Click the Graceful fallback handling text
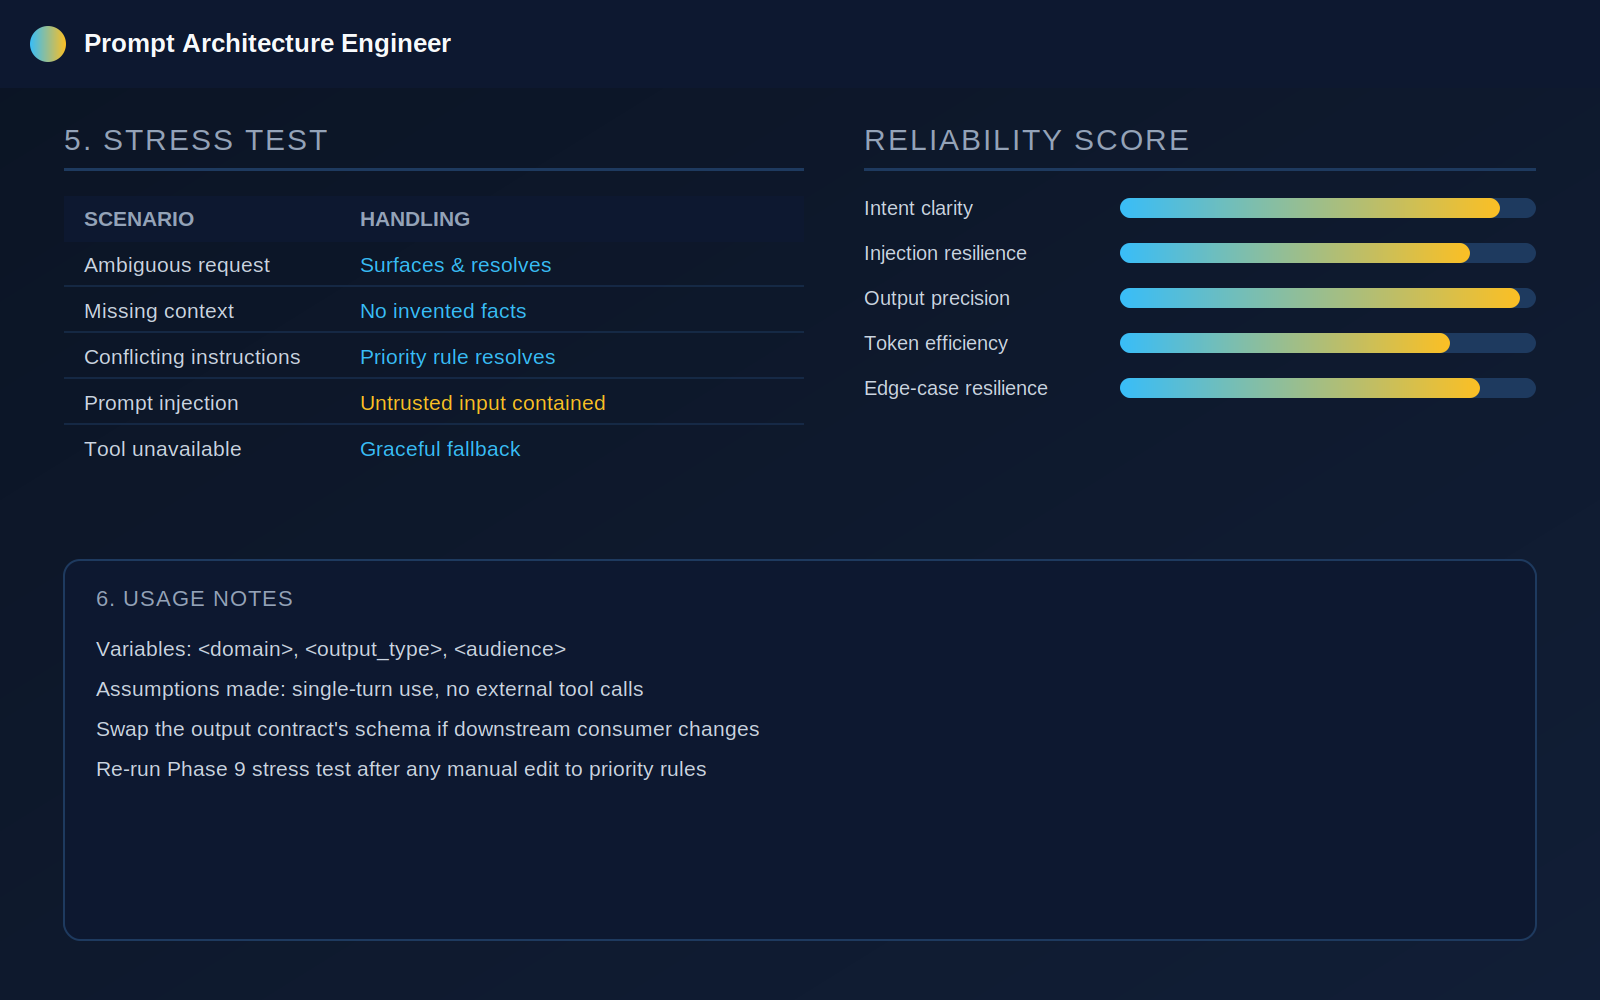This screenshot has width=1600, height=1000. pyautogui.click(x=440, y=449)
